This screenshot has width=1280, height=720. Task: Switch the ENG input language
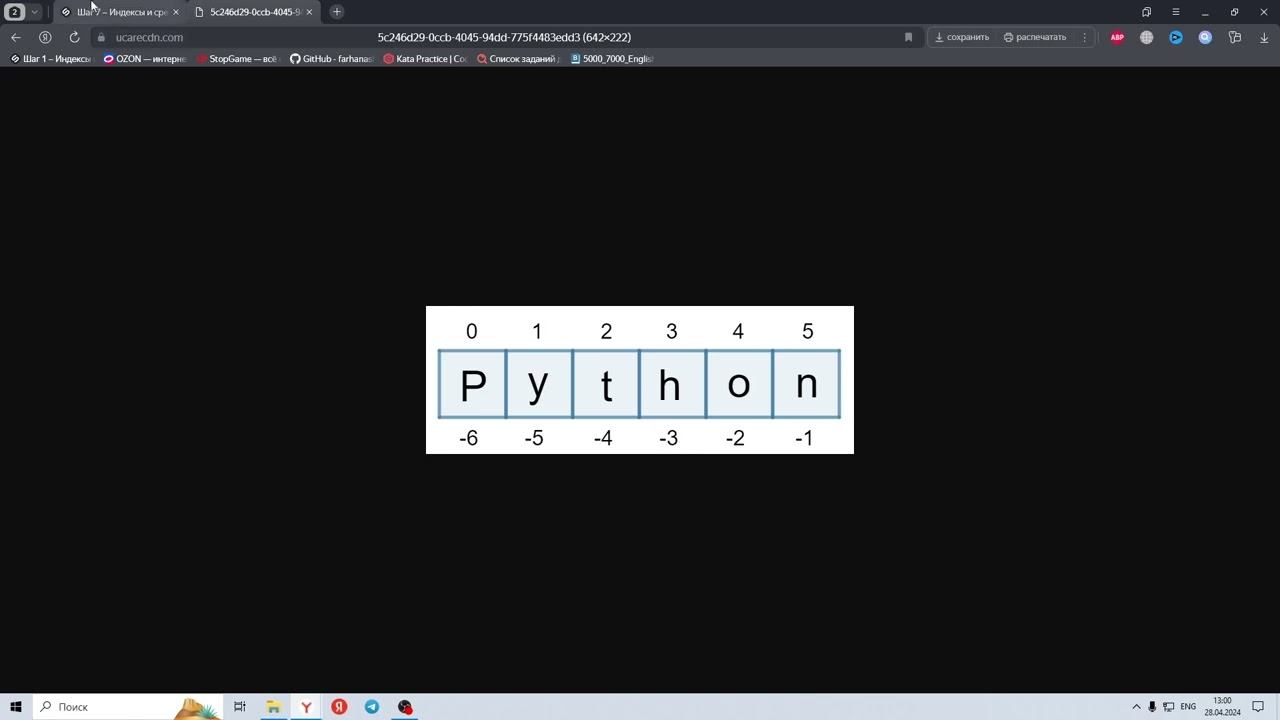[1188, 707]
